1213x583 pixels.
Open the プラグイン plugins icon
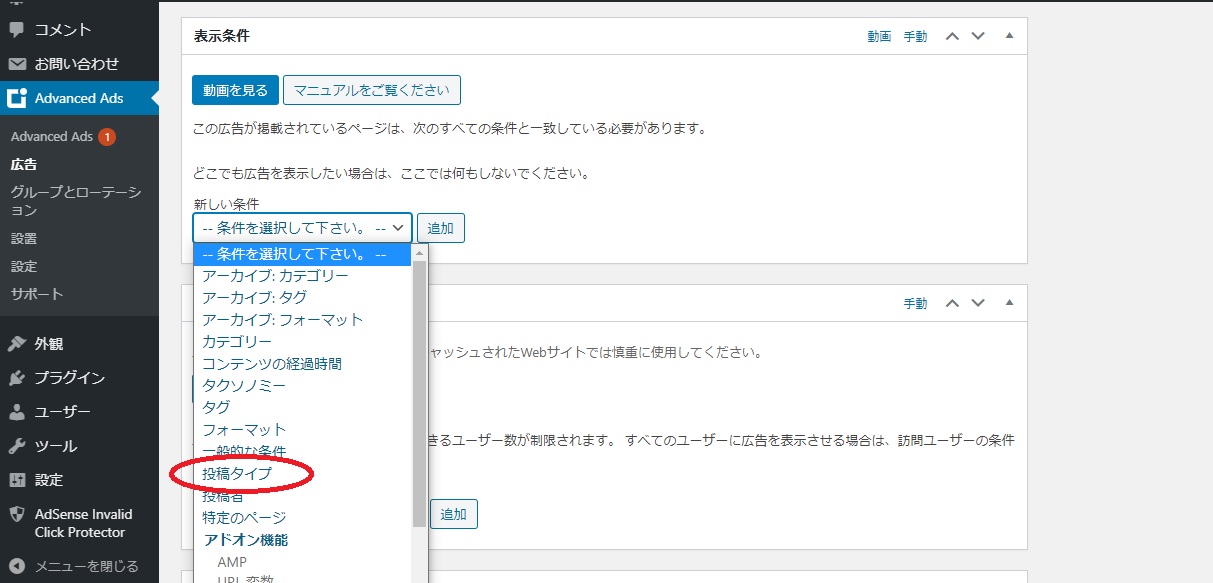17,378
